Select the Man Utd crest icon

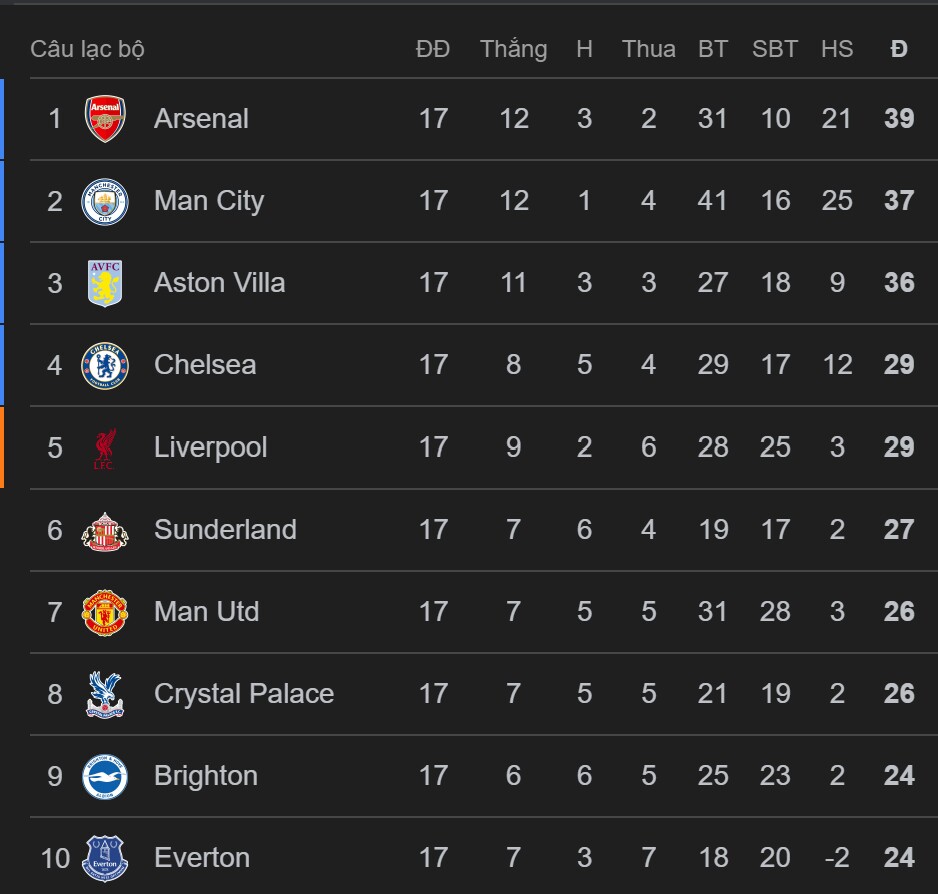105,612
